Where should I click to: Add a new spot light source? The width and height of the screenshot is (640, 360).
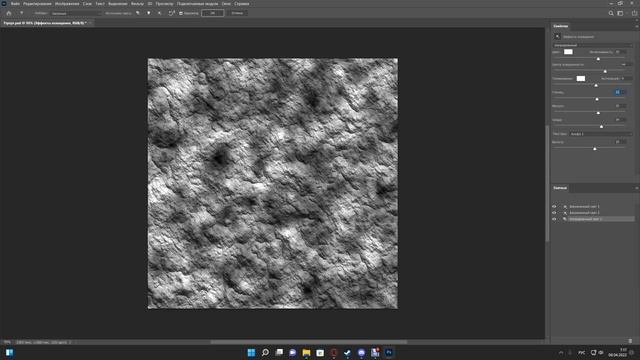(x=138, y=13)
